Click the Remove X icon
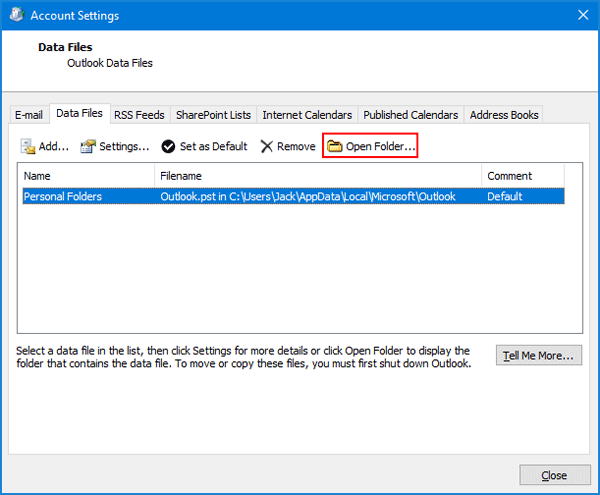Viewport: 600px width, 495px height. click(266, 146)
